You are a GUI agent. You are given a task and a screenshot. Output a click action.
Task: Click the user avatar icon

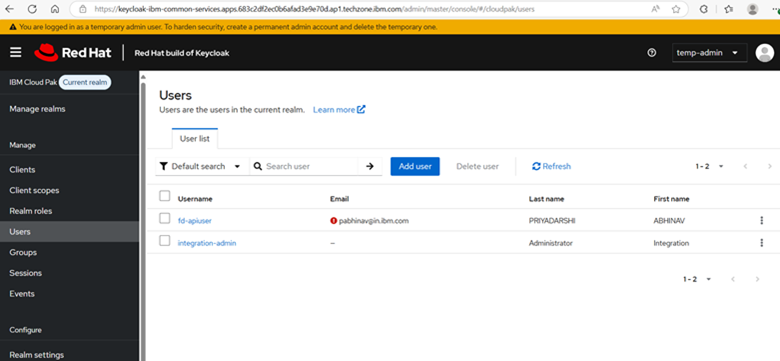[765, 53]
